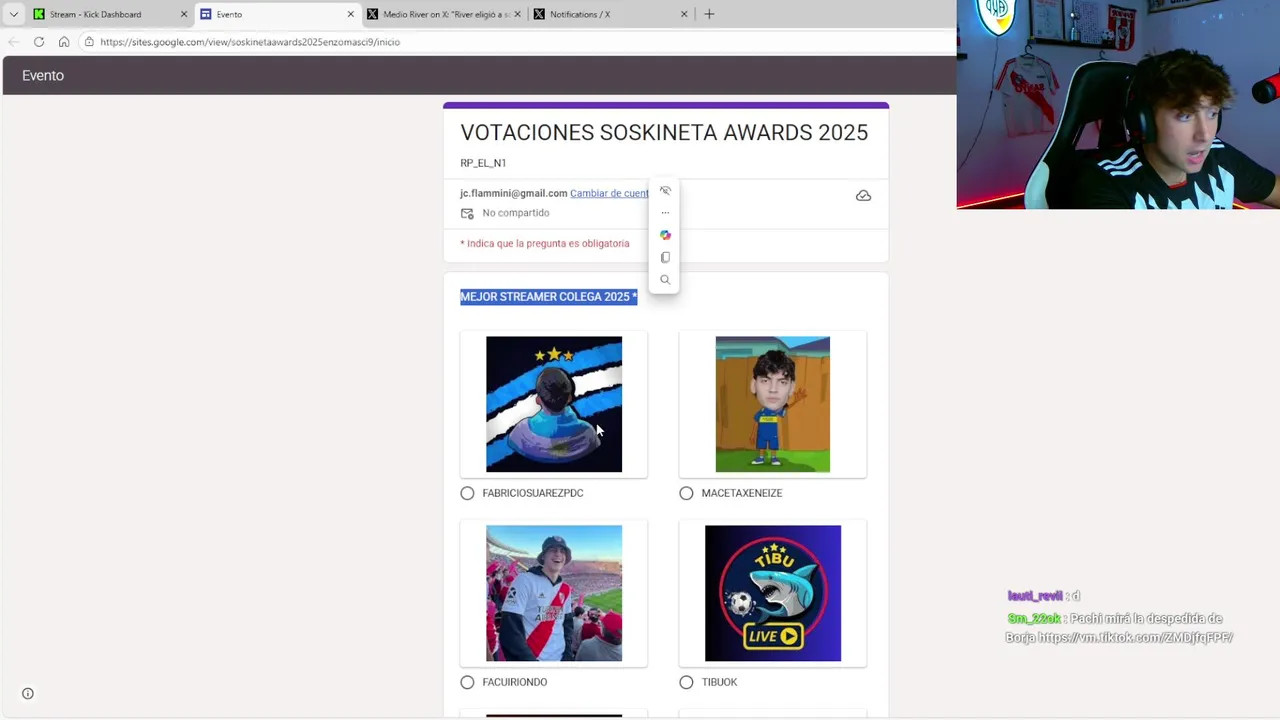Click the No compartido icon

click(467, 213)
